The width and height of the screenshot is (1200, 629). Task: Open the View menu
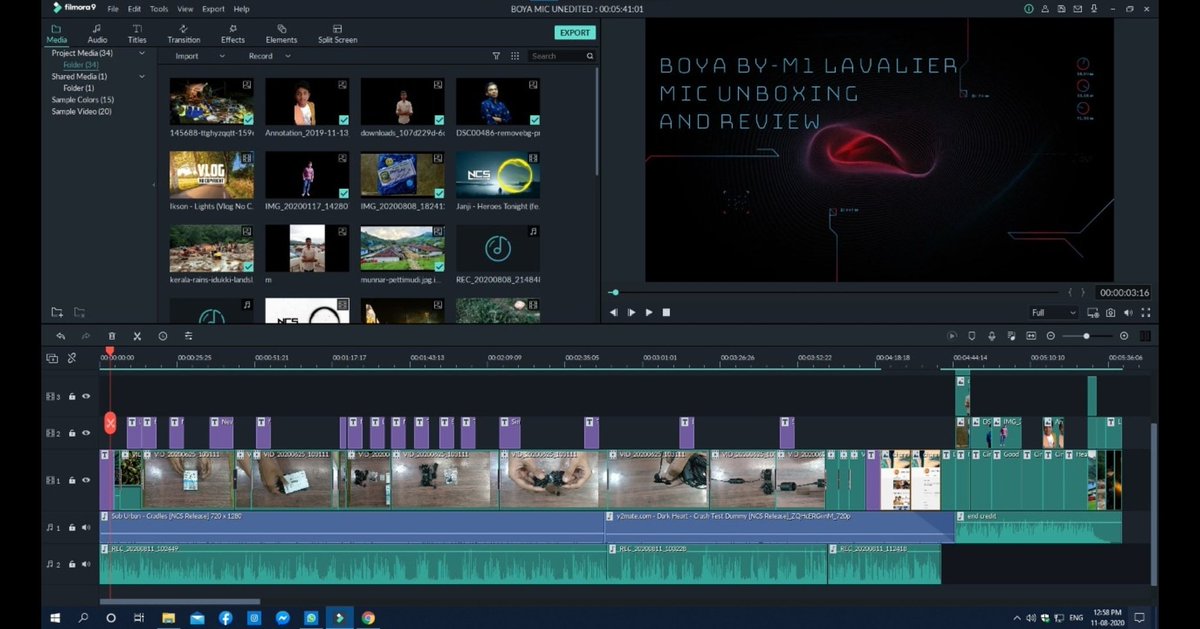click(185, 8)
